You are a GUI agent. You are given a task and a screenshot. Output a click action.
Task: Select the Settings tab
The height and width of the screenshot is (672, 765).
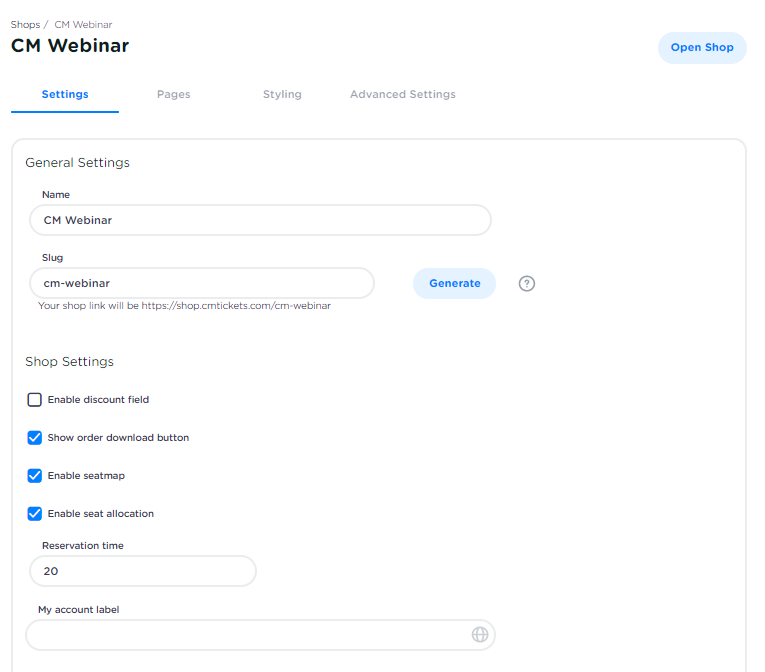pyautogui.click(x=65, y=94)
